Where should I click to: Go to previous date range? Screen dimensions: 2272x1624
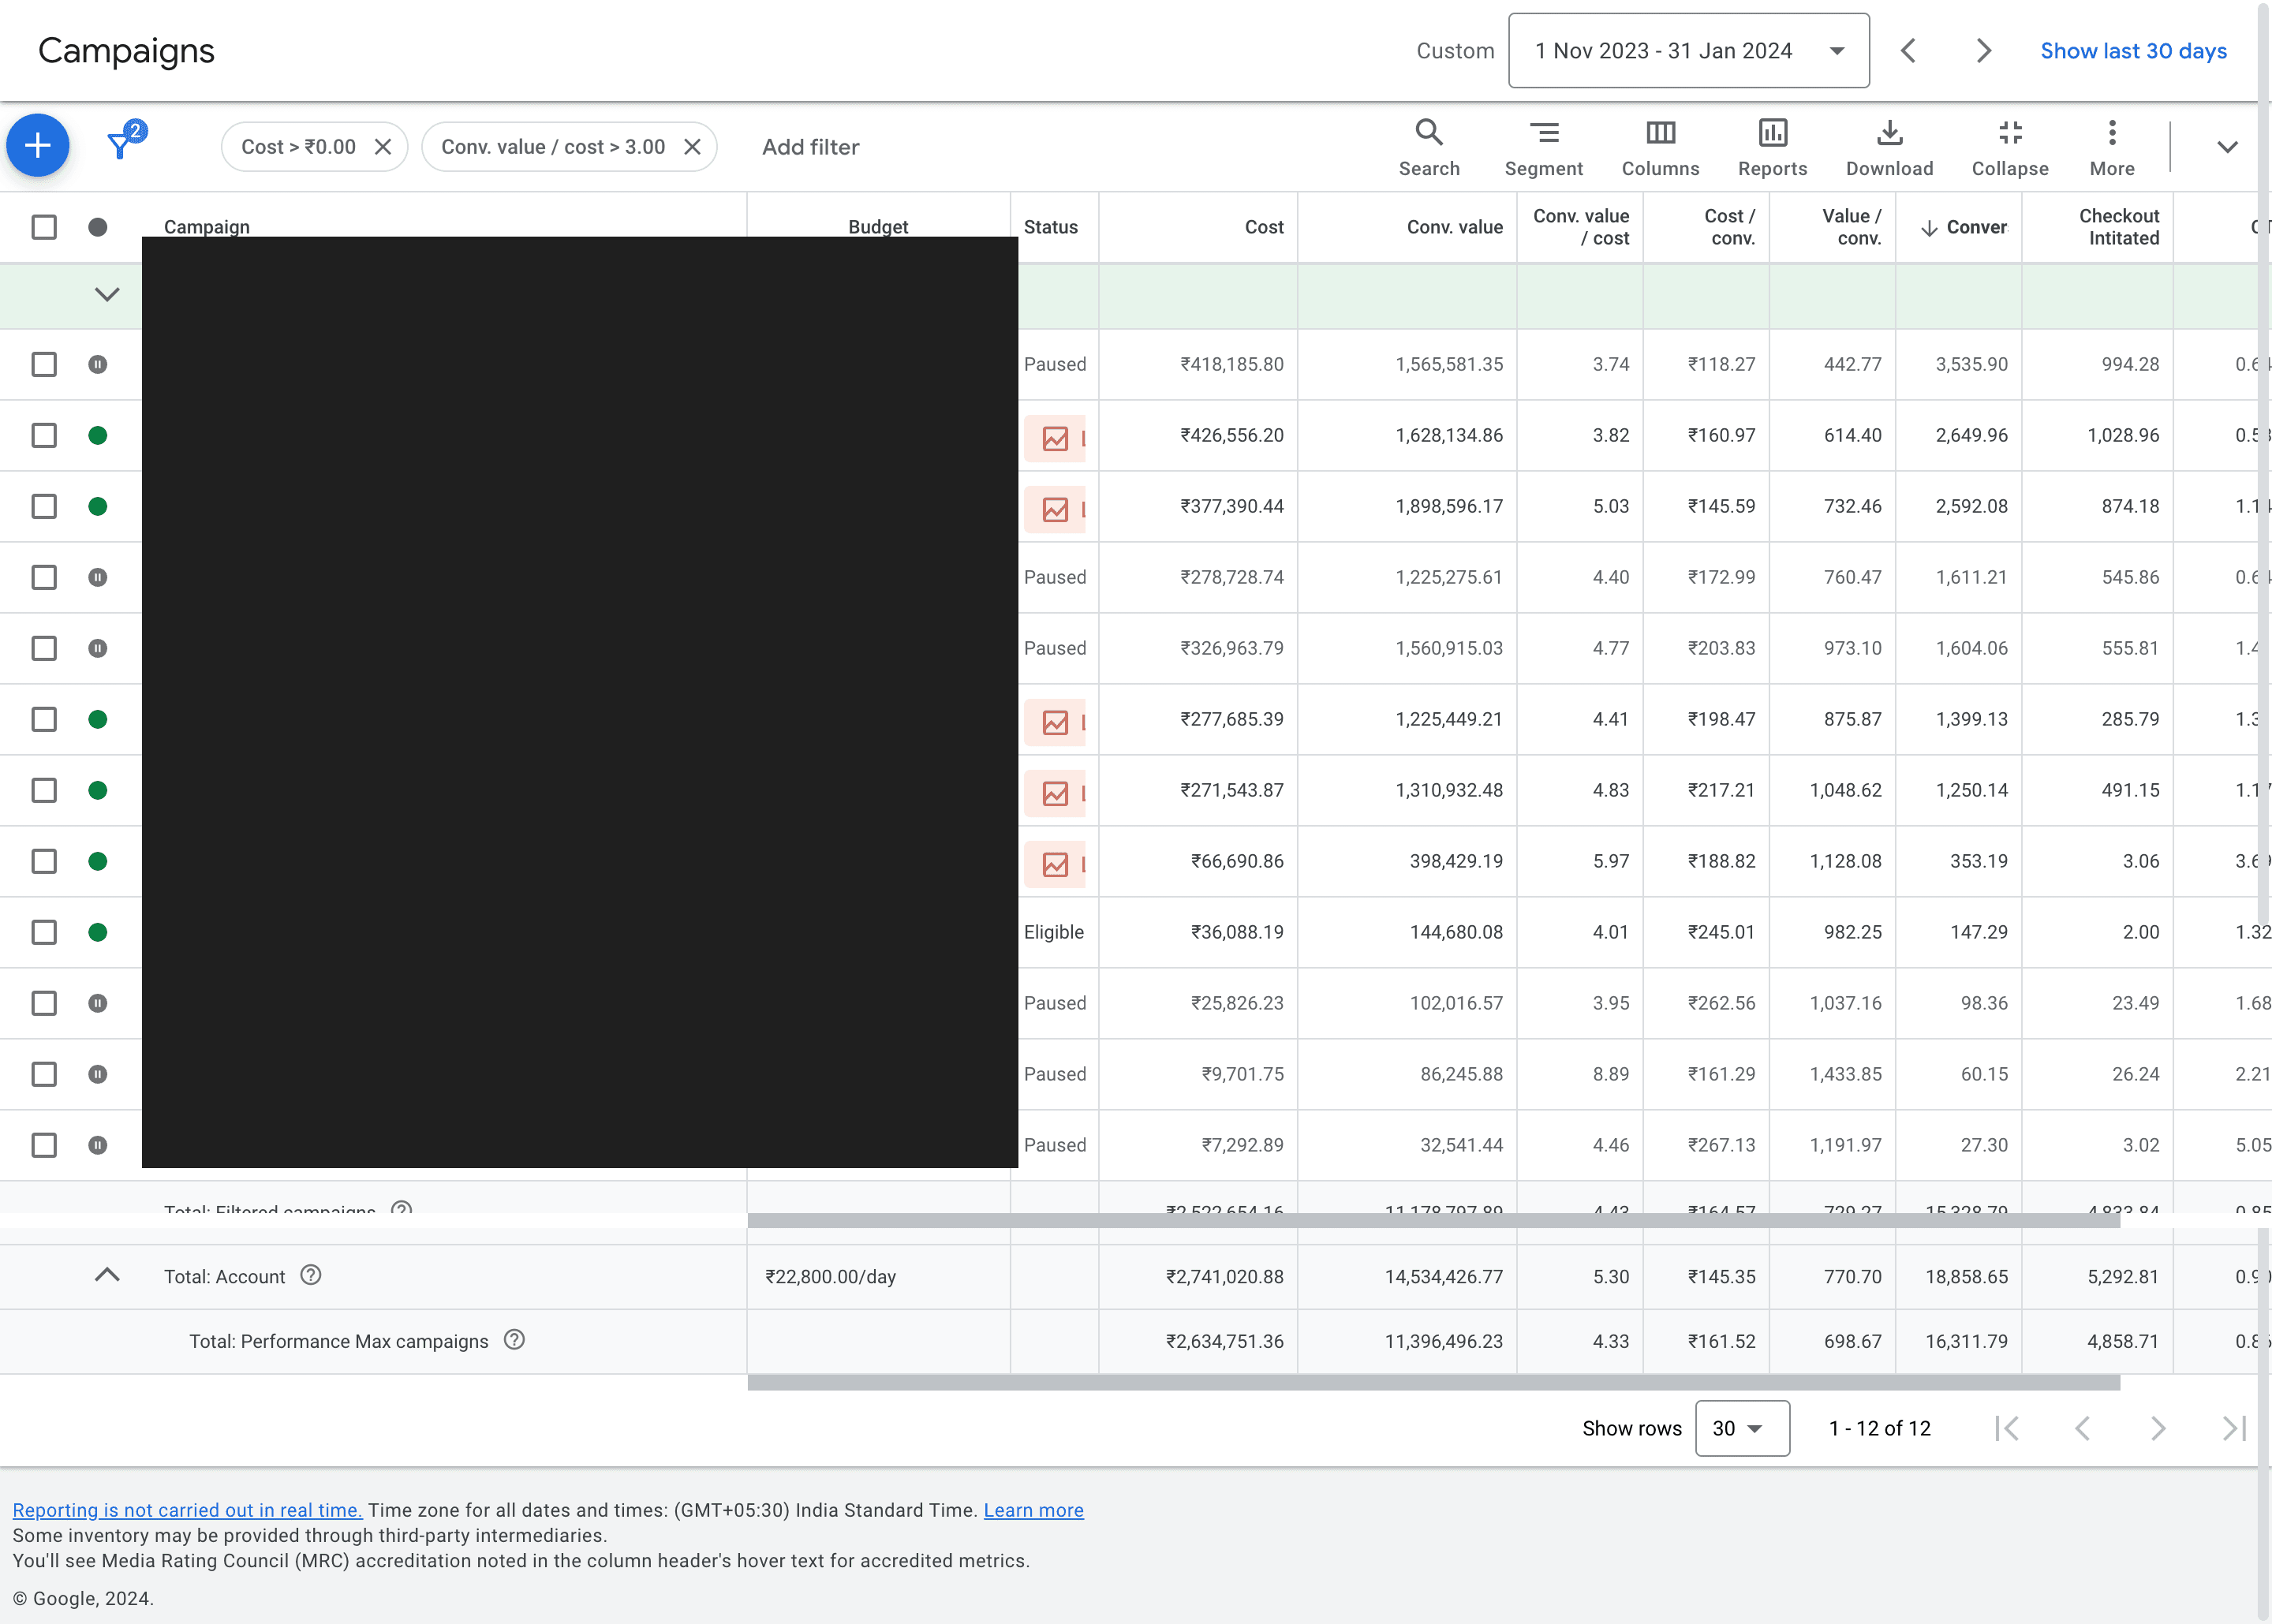1908,51
